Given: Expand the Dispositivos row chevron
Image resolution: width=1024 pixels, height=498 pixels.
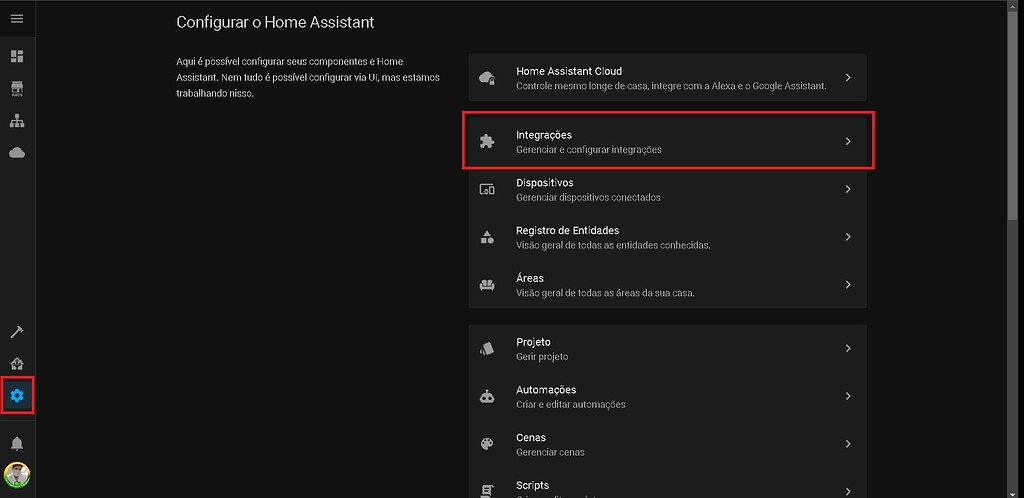Looking at the screenshot, I should coord(847,189).
